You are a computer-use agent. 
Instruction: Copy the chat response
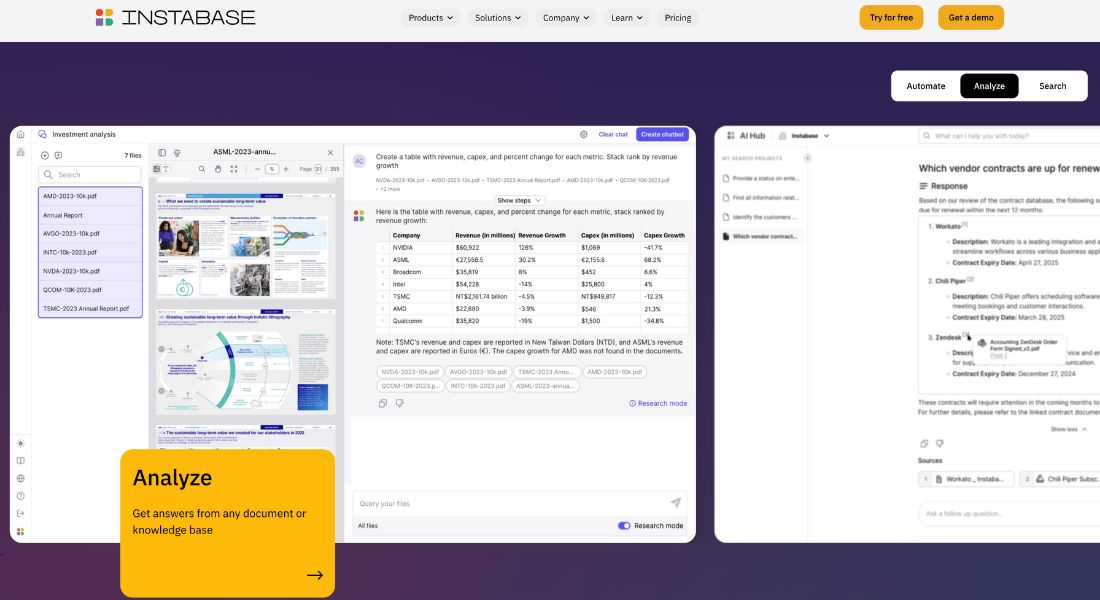[382, 404]
